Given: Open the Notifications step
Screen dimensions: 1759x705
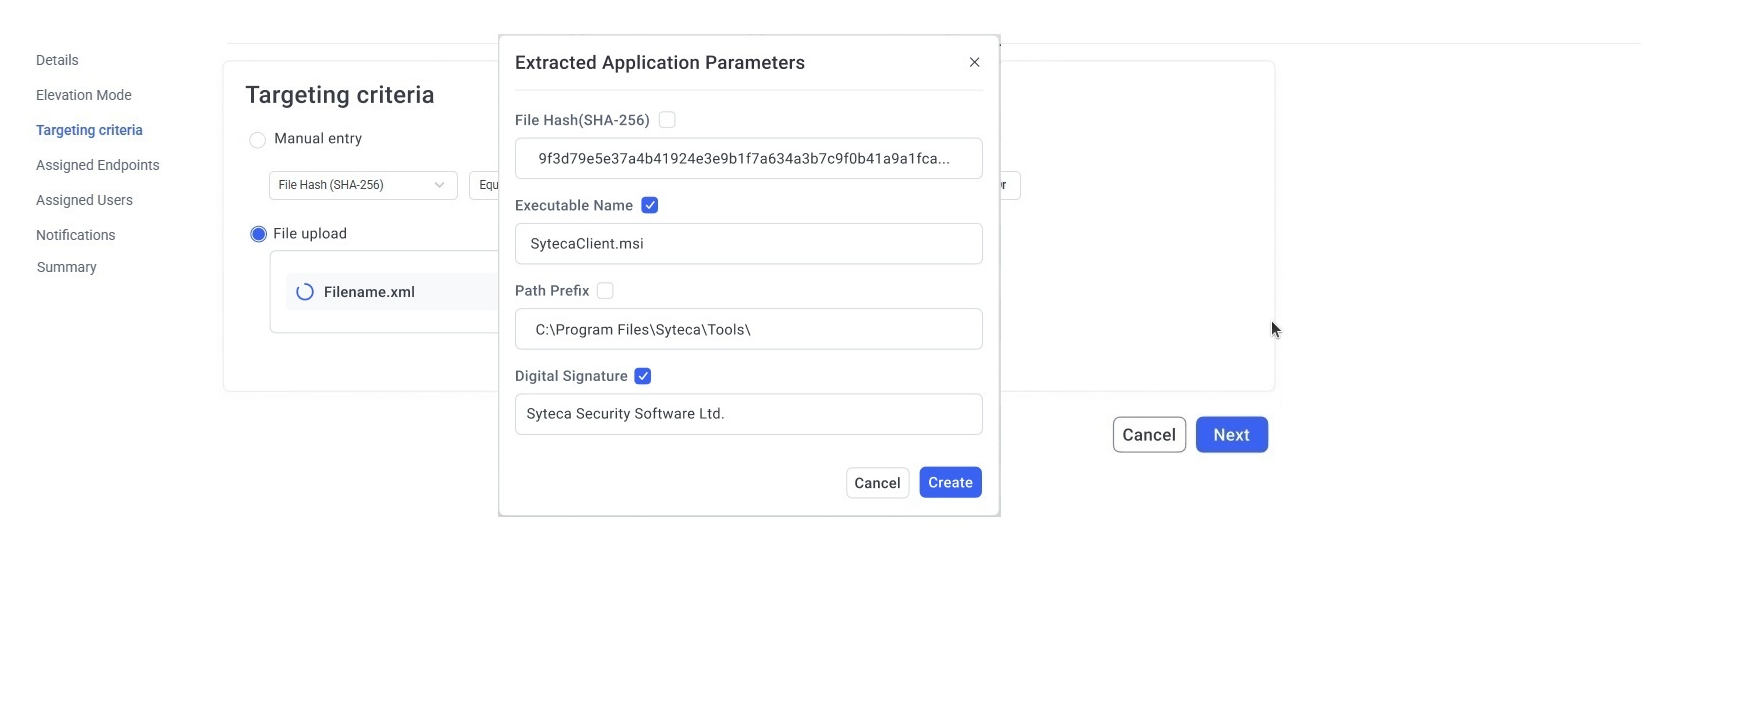Looking at the screenshot, I should 76,235.
